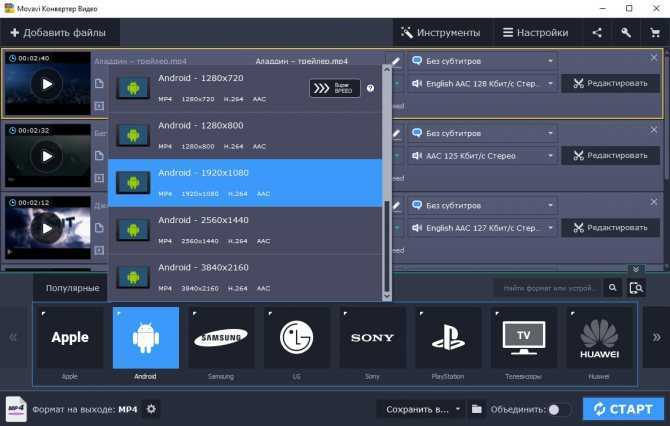Click file info icon in third row
Viewport: 670px width, 426px height.
99,228
